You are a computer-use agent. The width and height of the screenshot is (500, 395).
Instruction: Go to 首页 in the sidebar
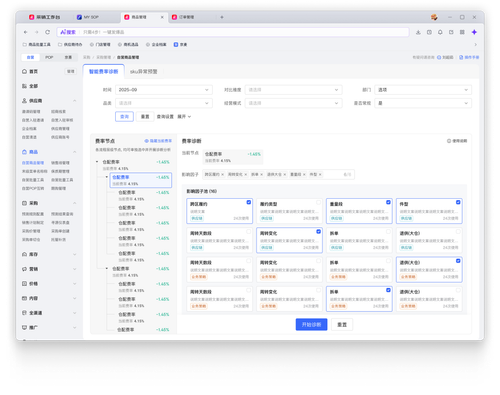click(x=30, y=71)
